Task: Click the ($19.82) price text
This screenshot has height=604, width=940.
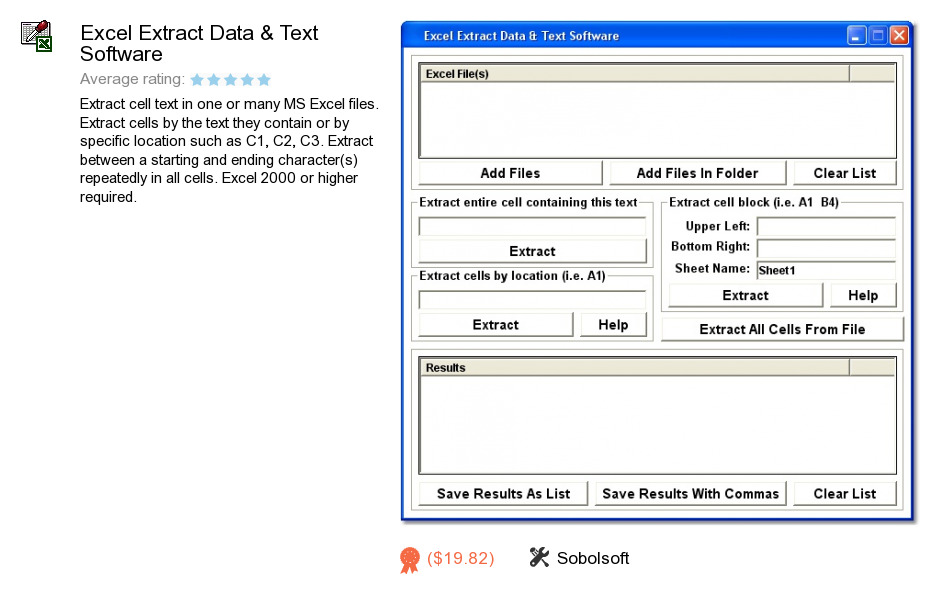Action: point(460,558)
